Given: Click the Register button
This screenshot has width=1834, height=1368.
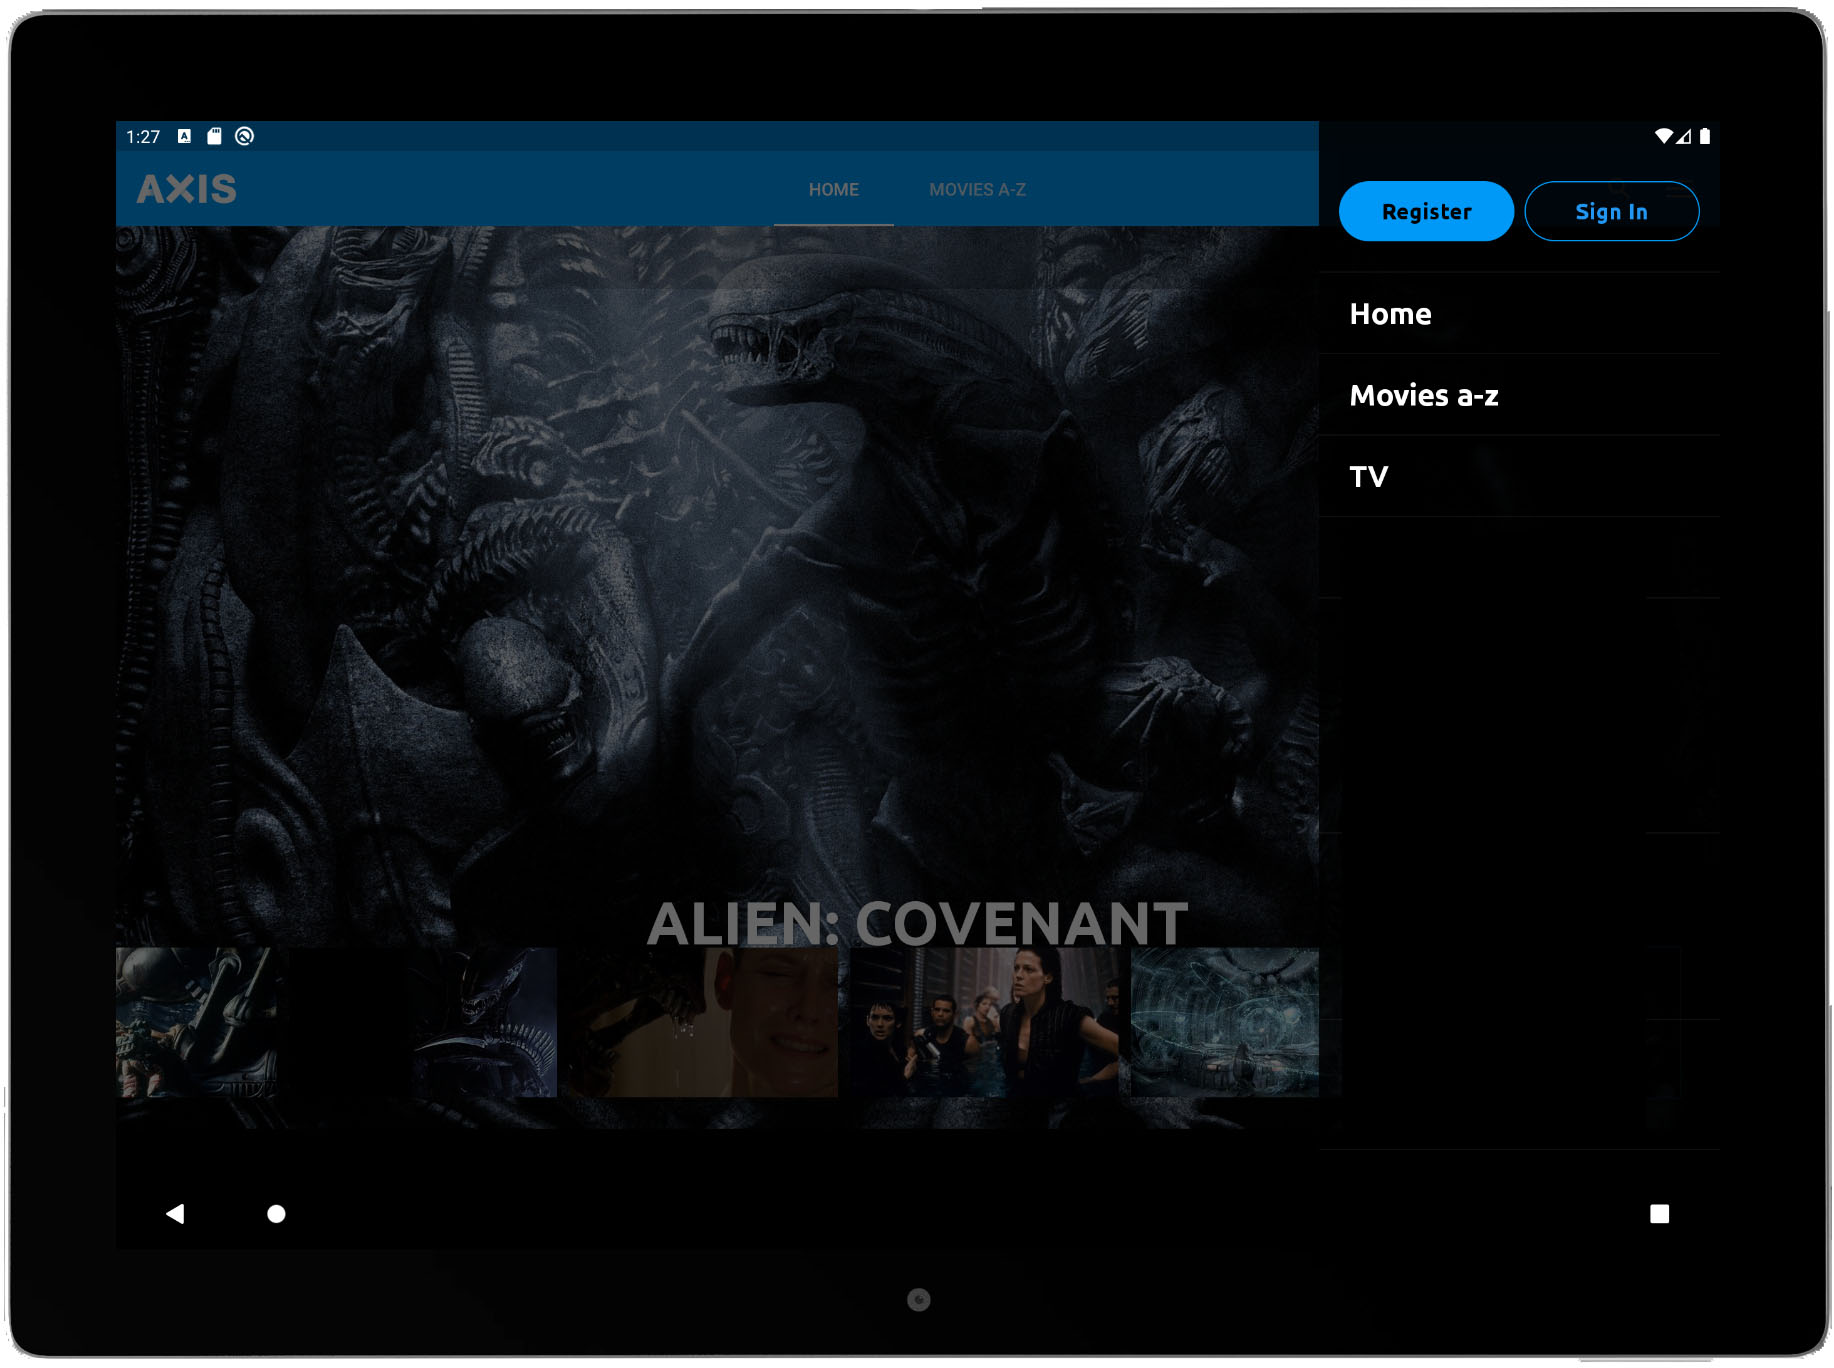Looking at the screenshot, I should 1426,211.
